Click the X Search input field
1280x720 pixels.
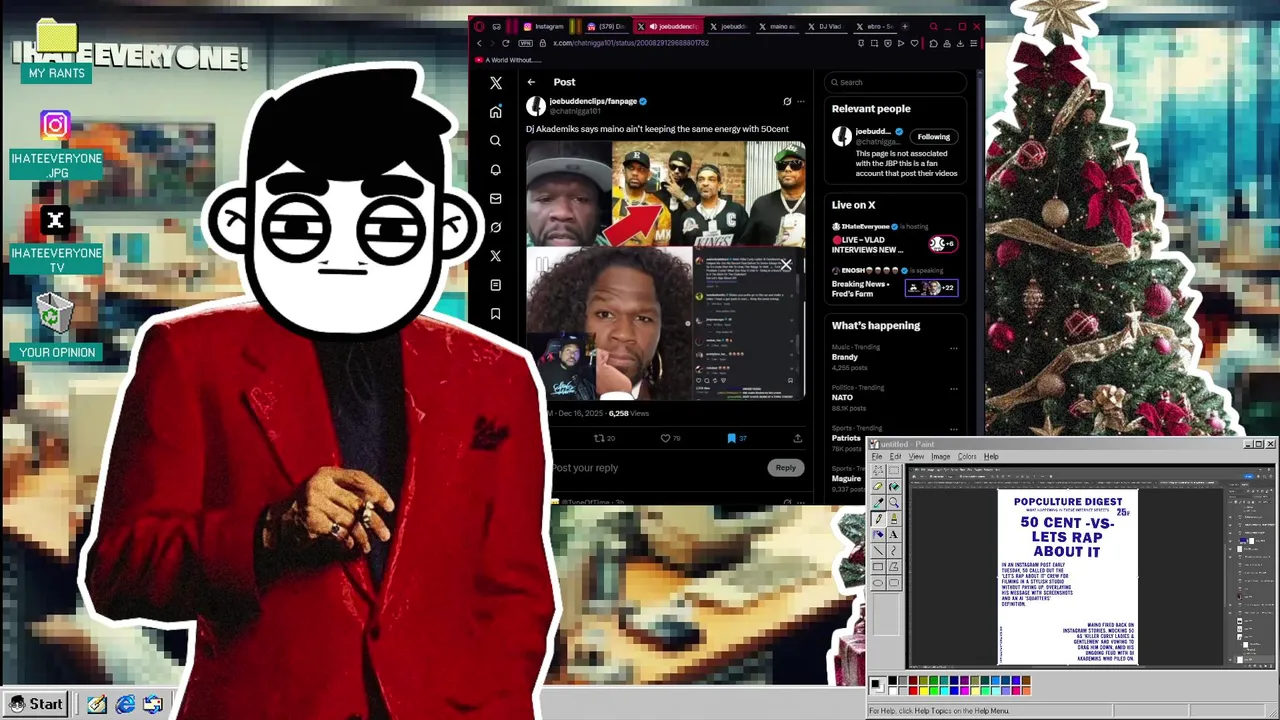pyautogui.click(x=896, y=82)
